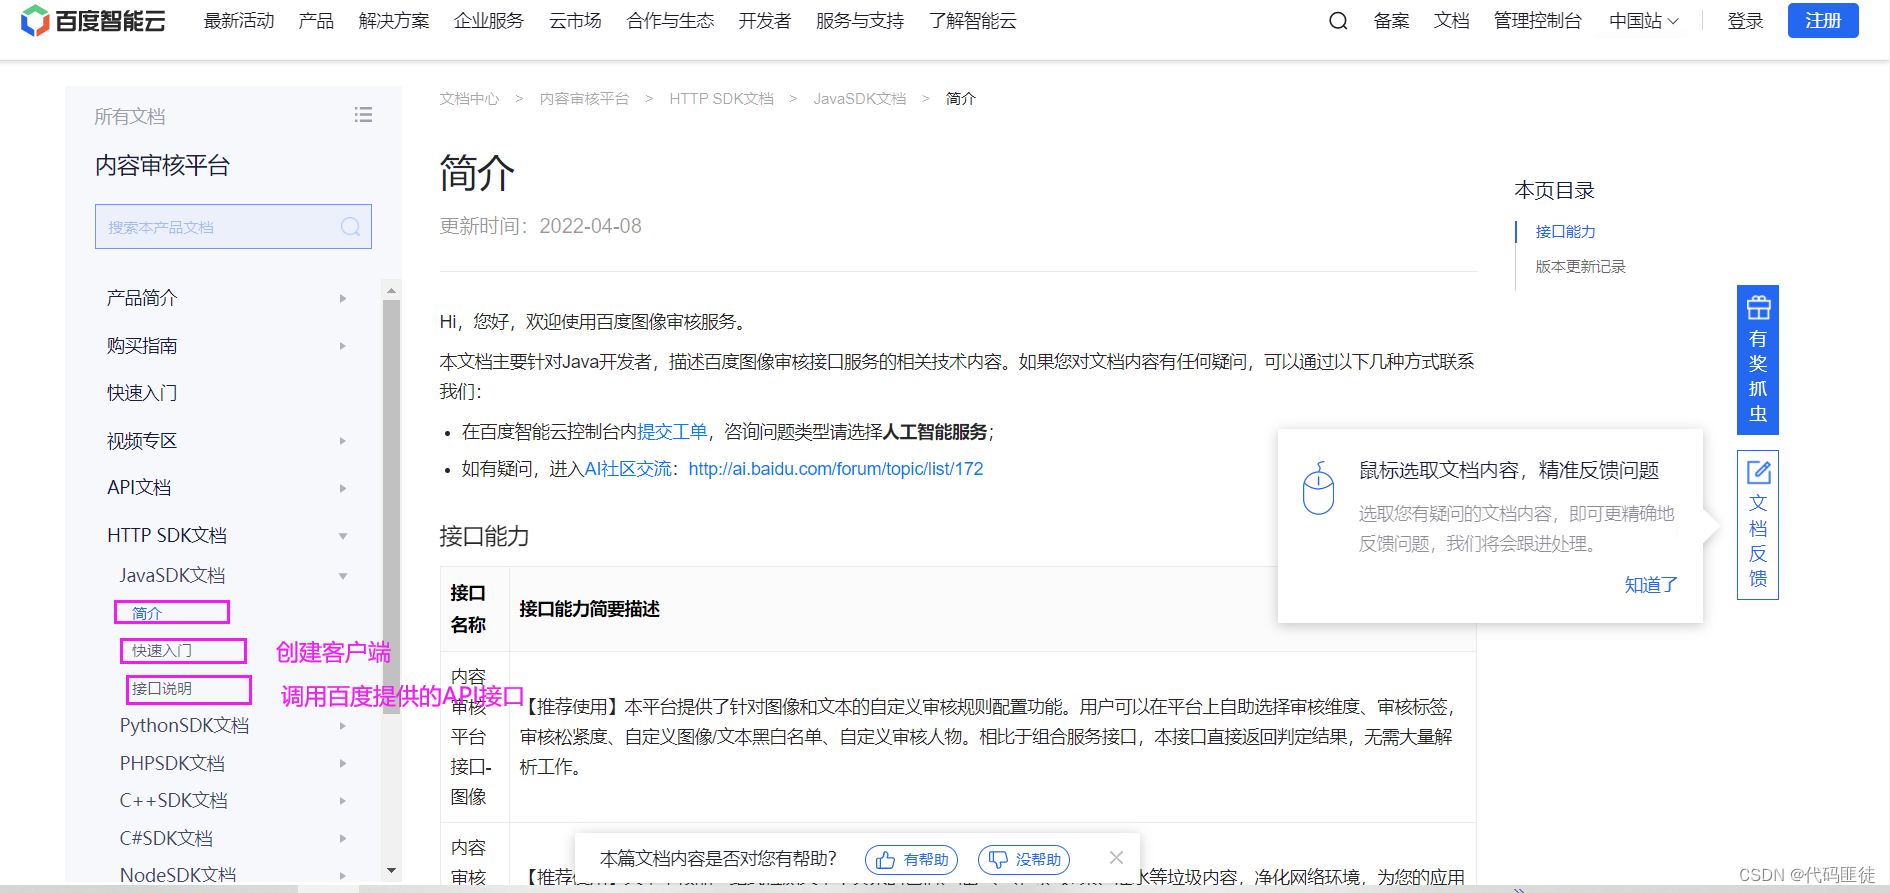Click 文档 in top navigation
1890x893 pixels.
pyautogui.click(x=1451, y=21)
